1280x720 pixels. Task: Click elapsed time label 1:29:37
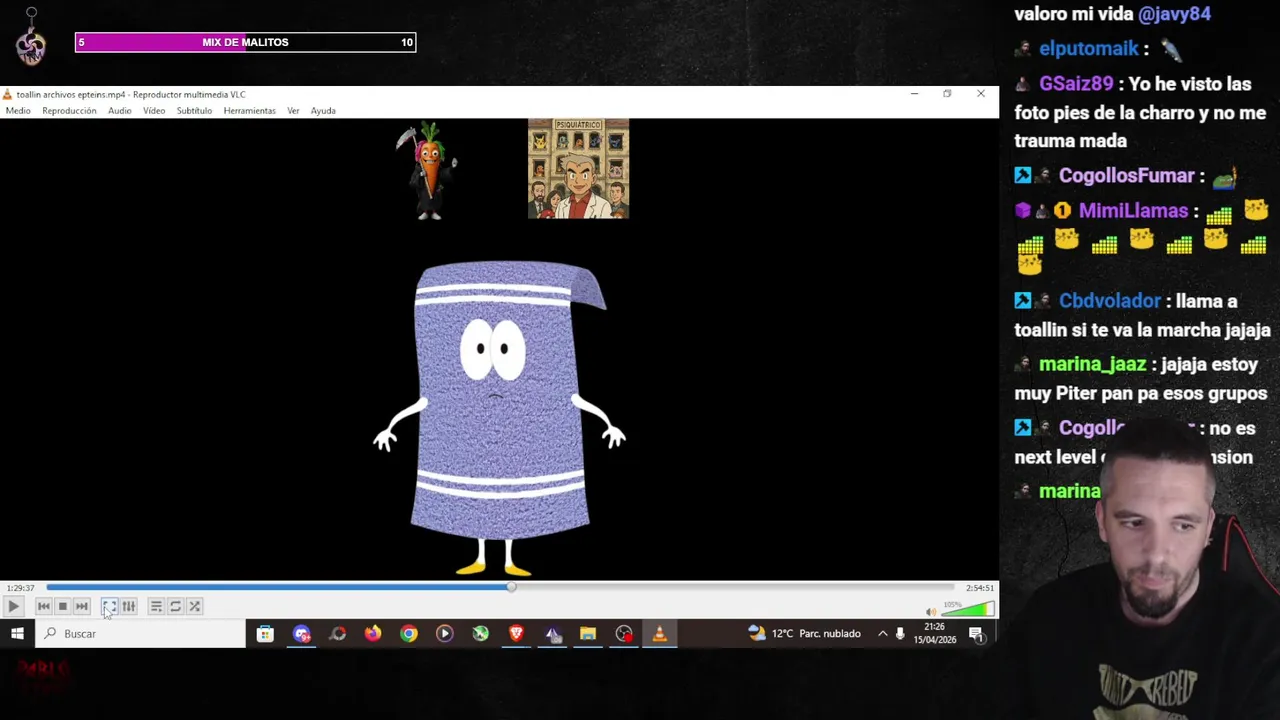pyautogui.click(x=20, y=588)
